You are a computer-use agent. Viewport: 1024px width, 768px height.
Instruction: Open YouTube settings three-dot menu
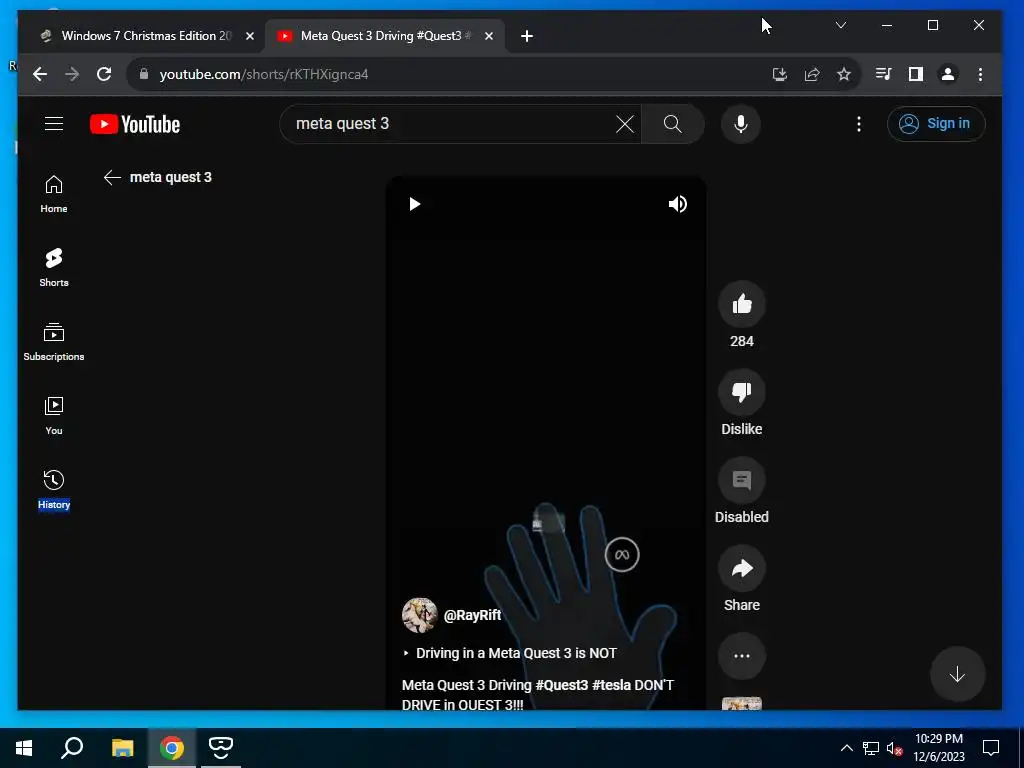(859, 124)
